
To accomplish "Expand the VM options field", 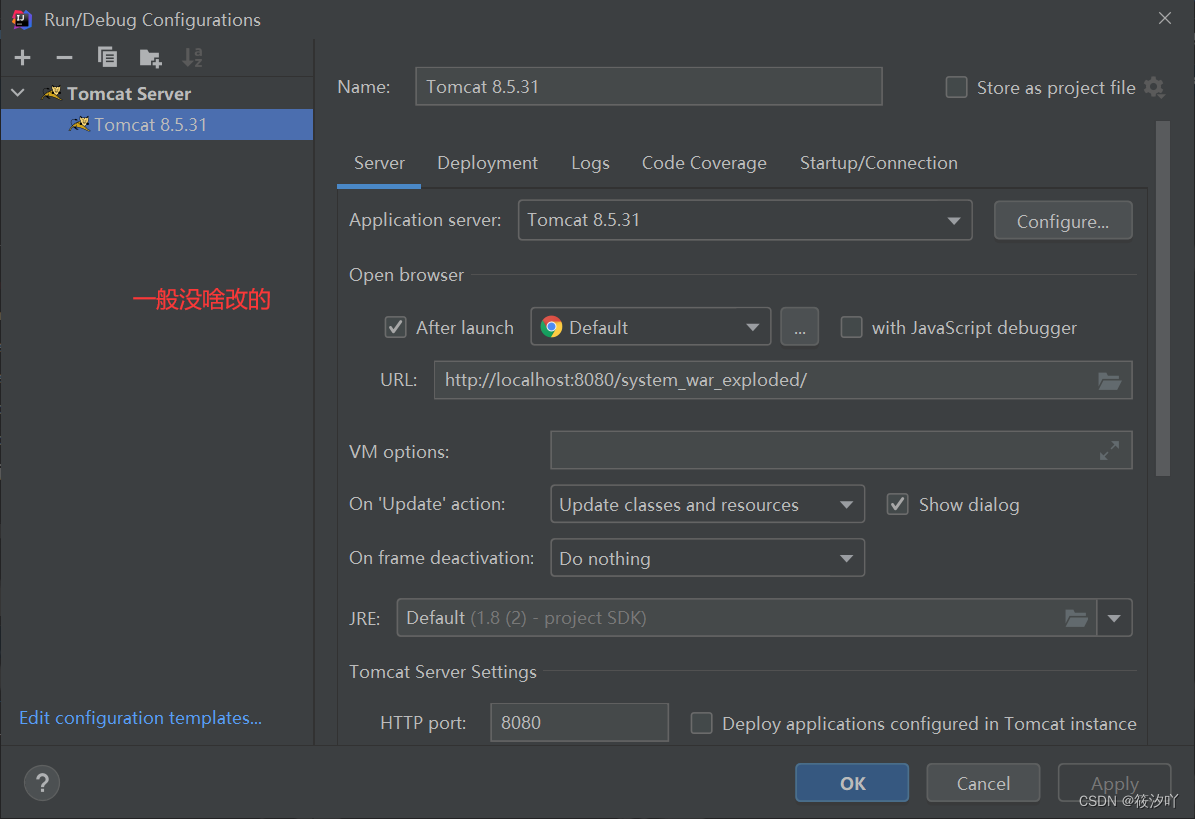I will click(1109, 450).
